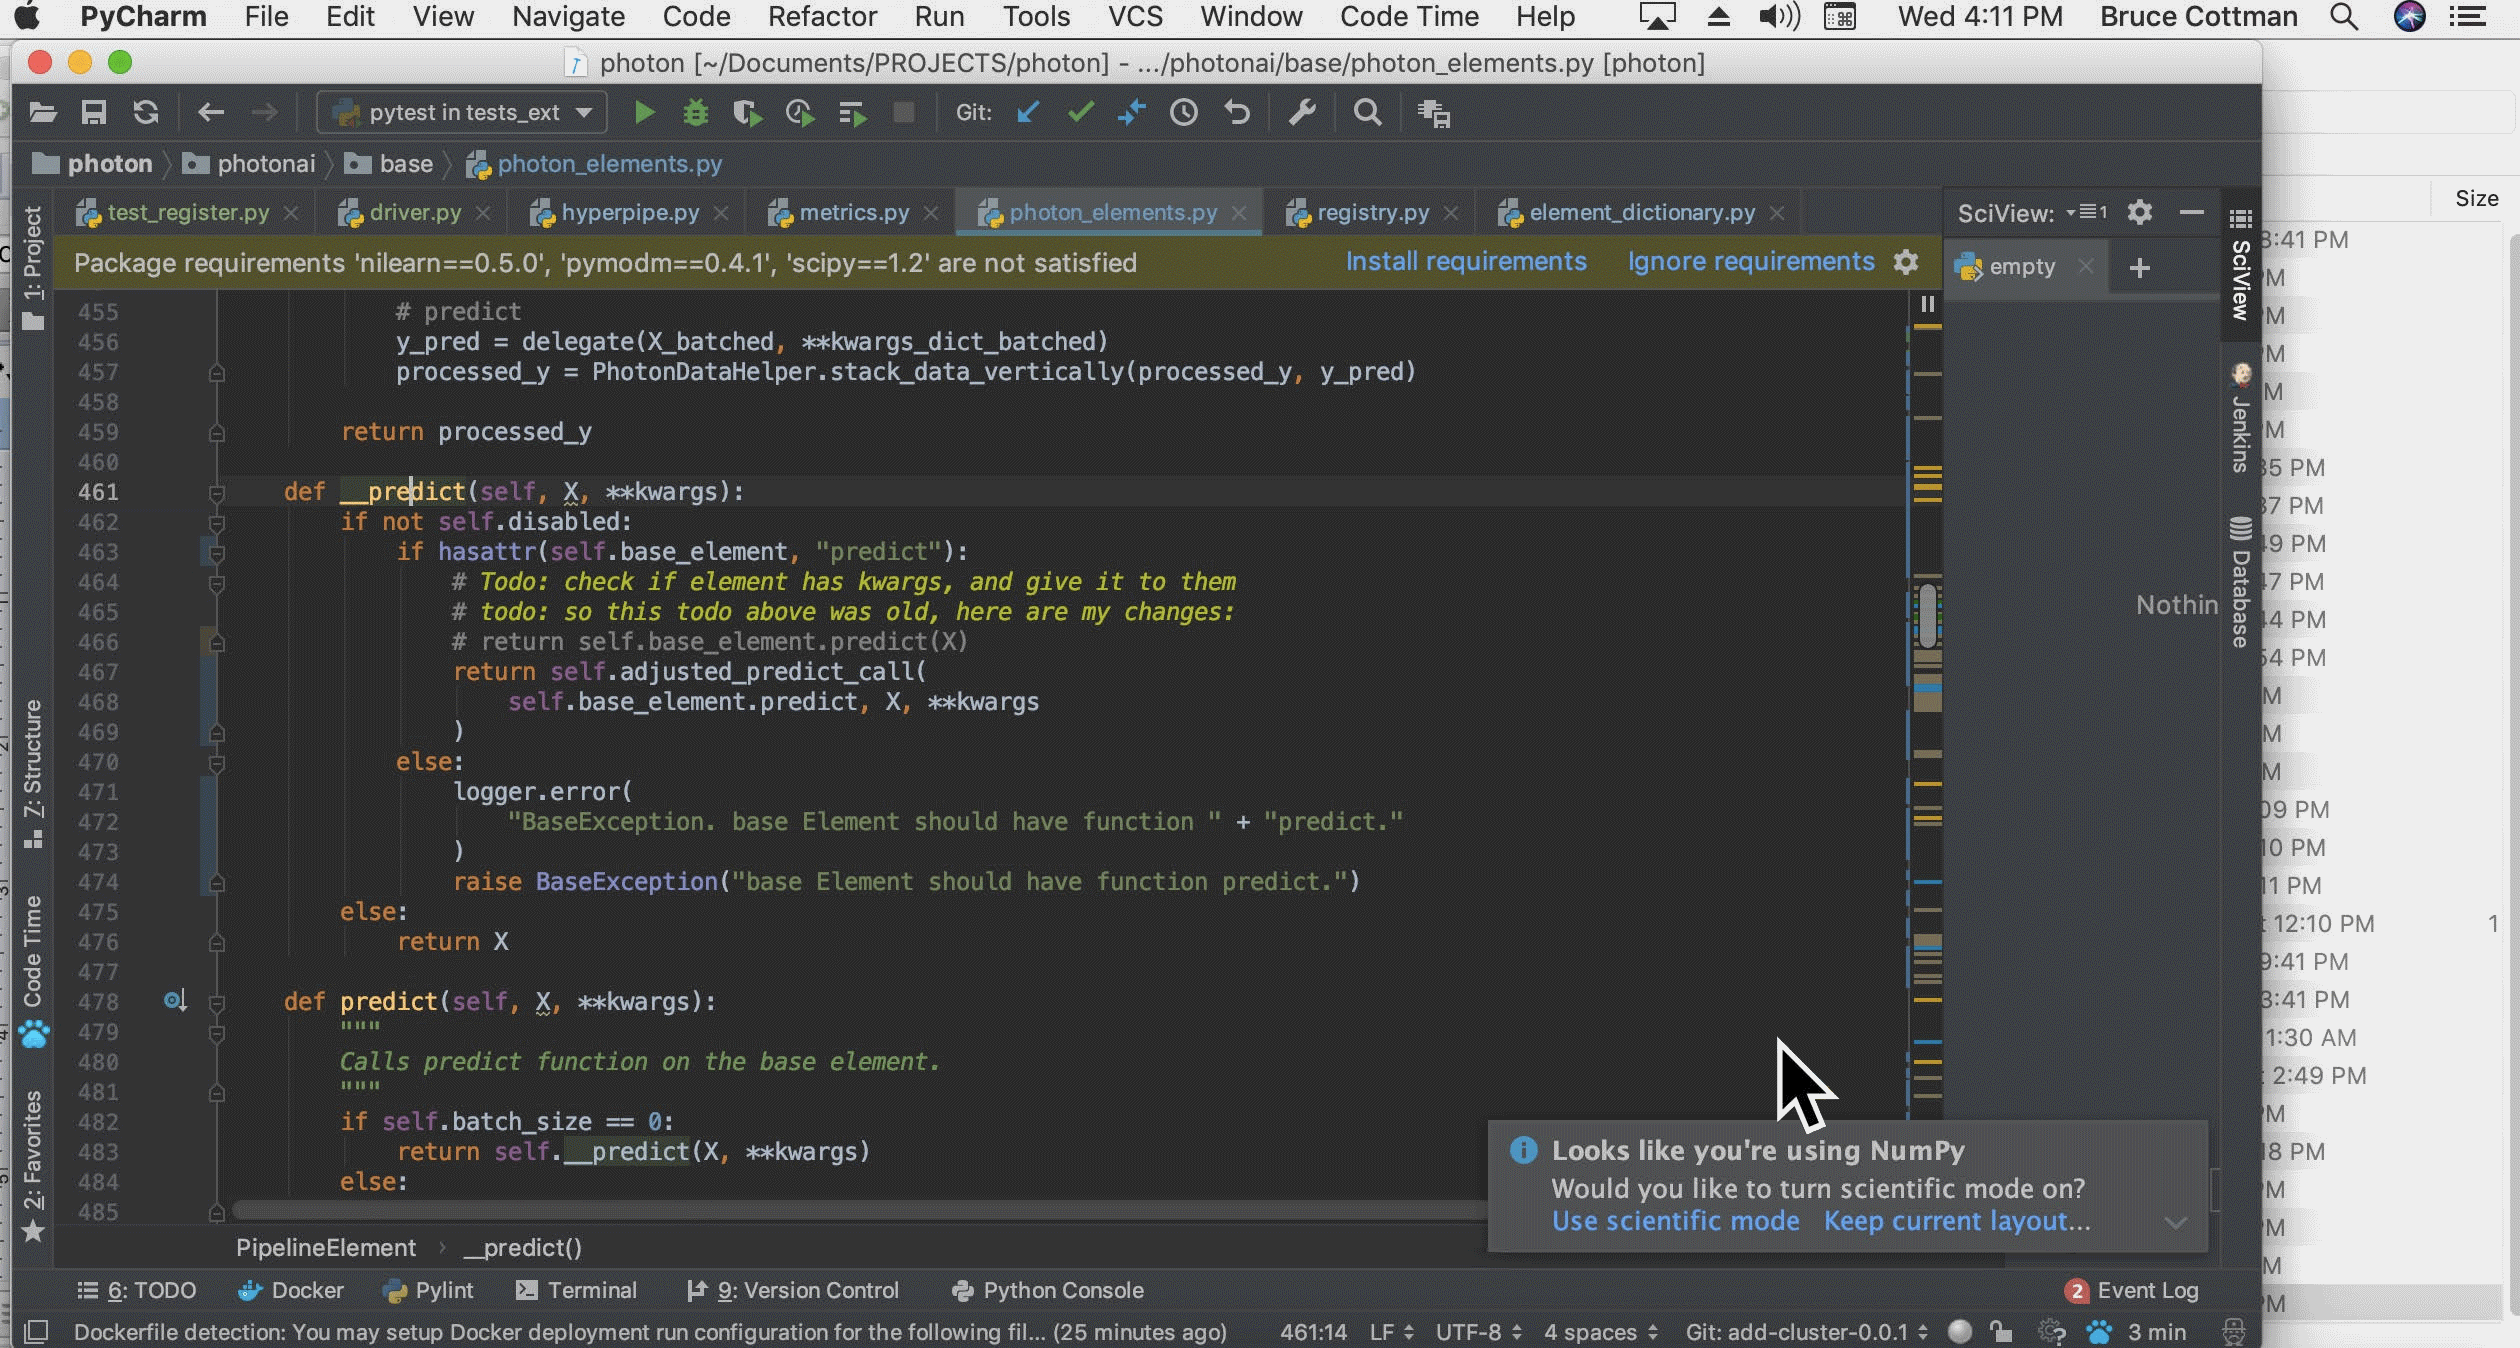
Task: Open the SciView settings gear
Action: [2139, 212]
